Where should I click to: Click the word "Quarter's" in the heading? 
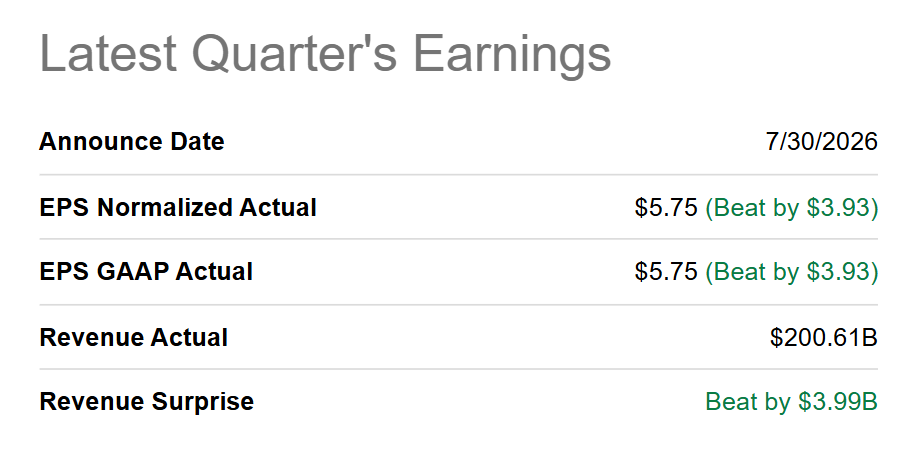pos(295,53)
